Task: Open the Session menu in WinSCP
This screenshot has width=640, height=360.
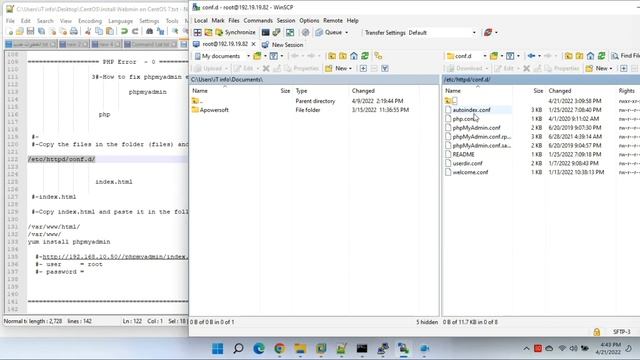Action: [x=286, y=20]
